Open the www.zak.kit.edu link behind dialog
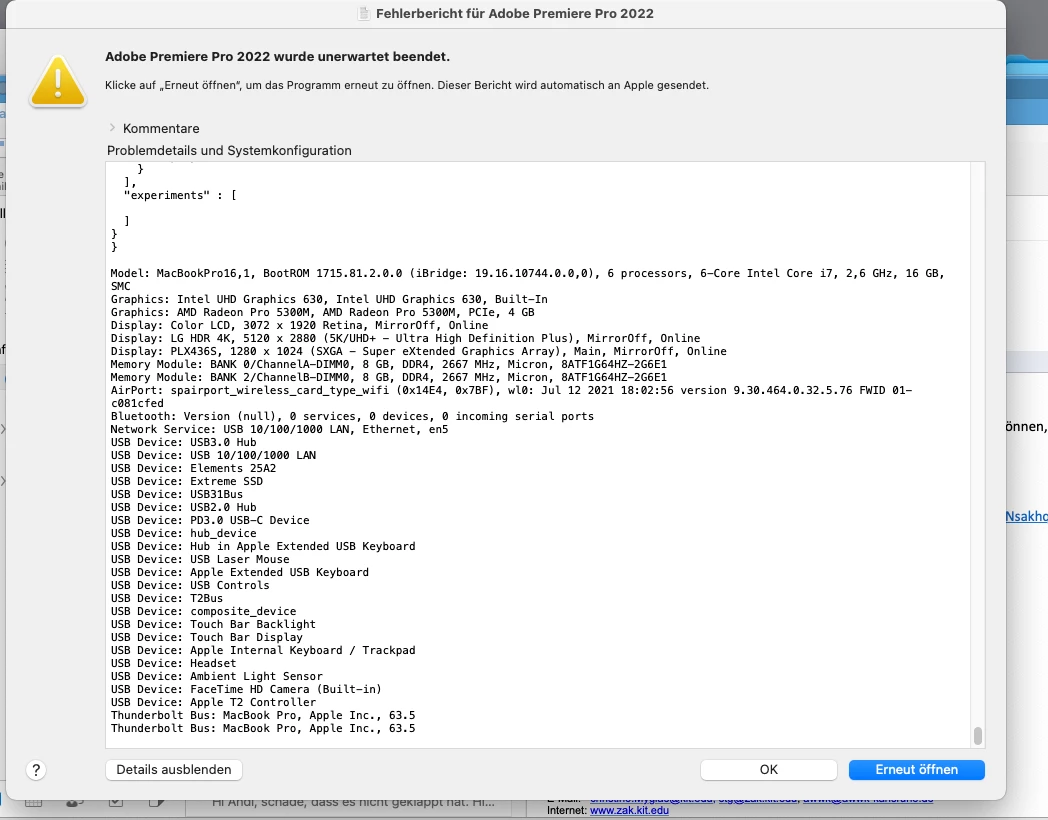 point(629,810)
